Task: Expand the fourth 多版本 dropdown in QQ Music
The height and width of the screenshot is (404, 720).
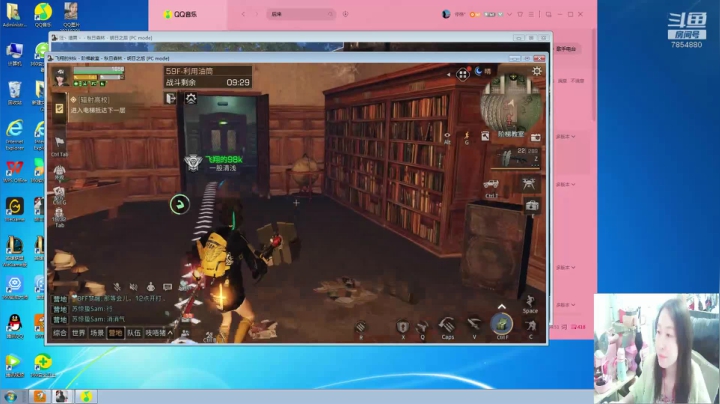Action: point(565,304)
